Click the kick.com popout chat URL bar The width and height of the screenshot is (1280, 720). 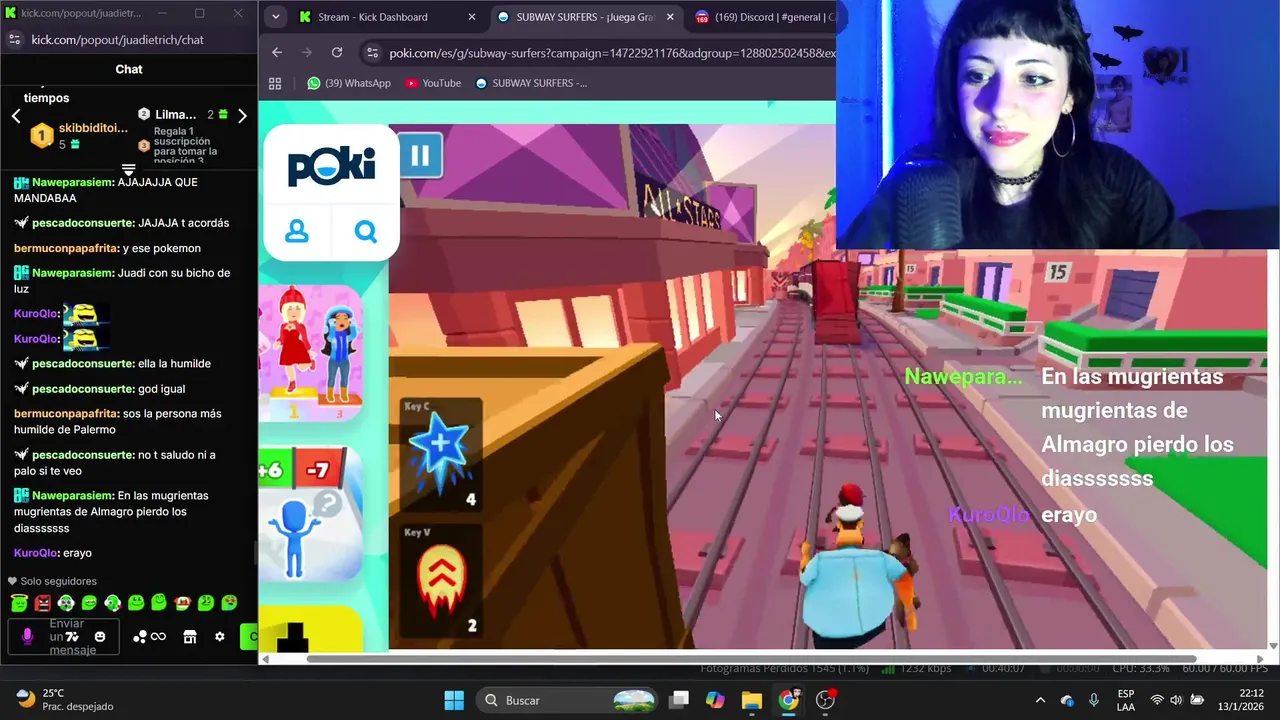[x=117, y=40]
